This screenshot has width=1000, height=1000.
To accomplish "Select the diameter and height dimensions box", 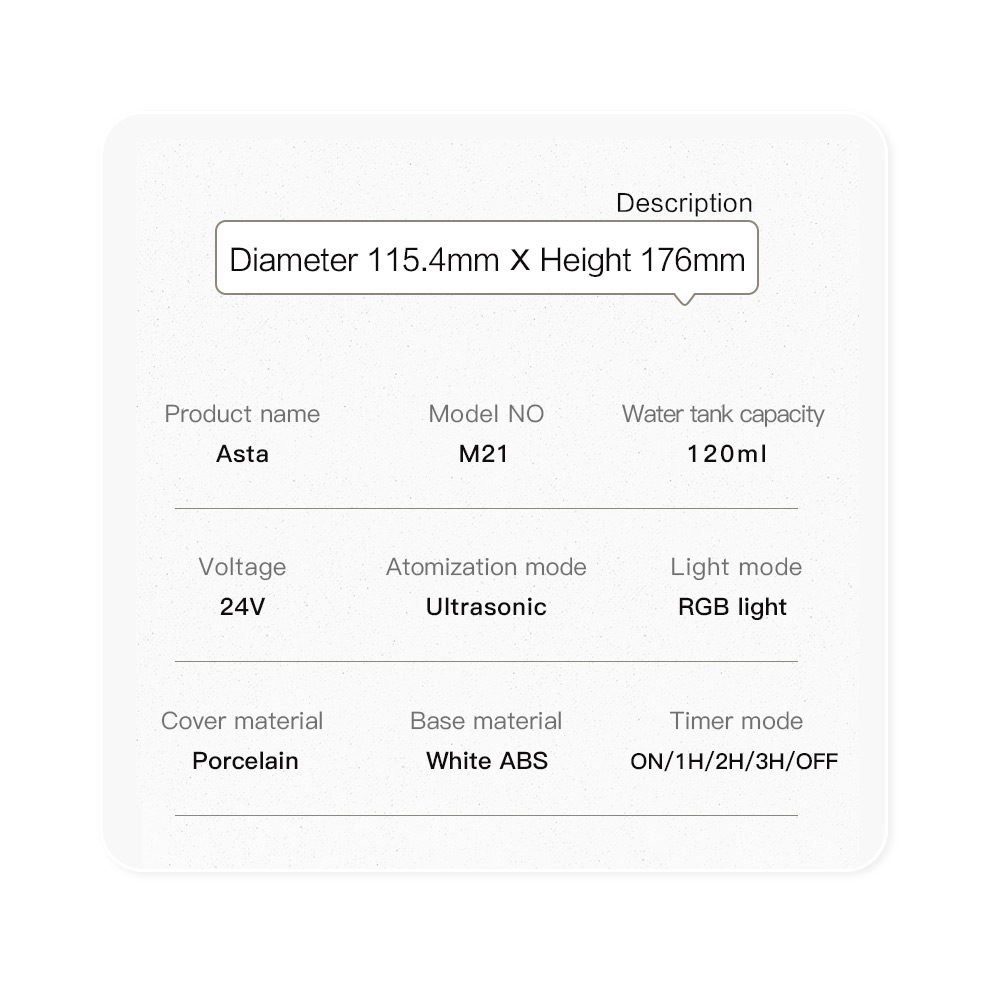I will click(x=487, y=261).
